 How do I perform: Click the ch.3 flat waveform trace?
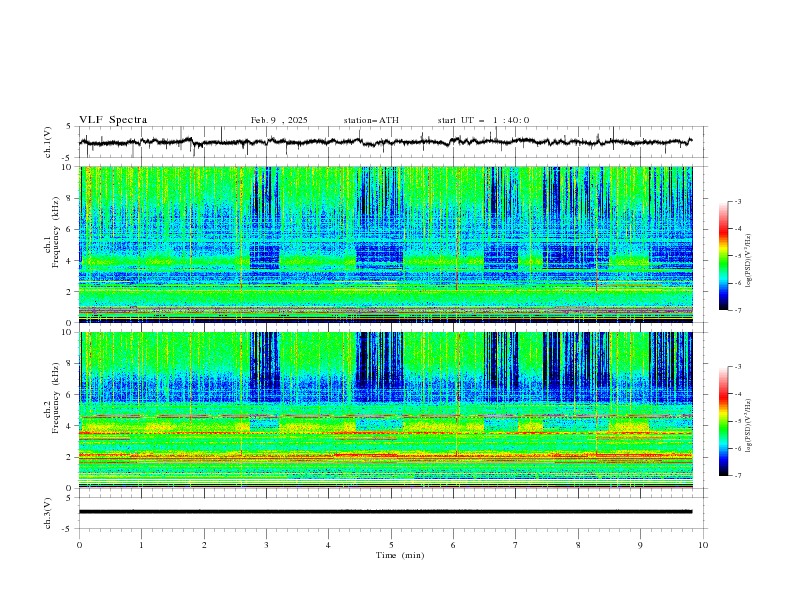[x=385, y=512]
